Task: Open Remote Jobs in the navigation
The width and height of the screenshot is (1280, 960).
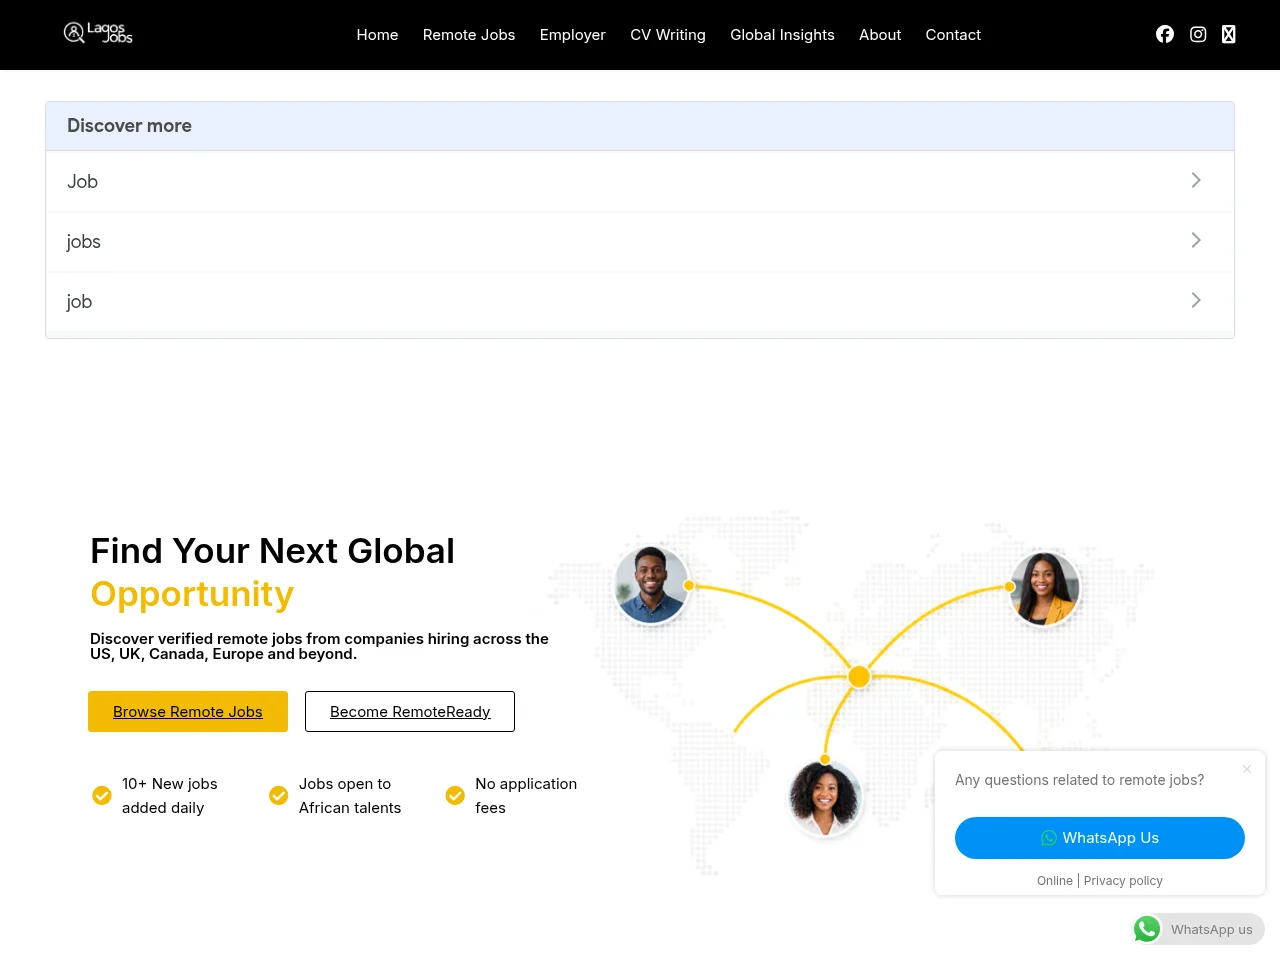Action: [x=469, y=35]
